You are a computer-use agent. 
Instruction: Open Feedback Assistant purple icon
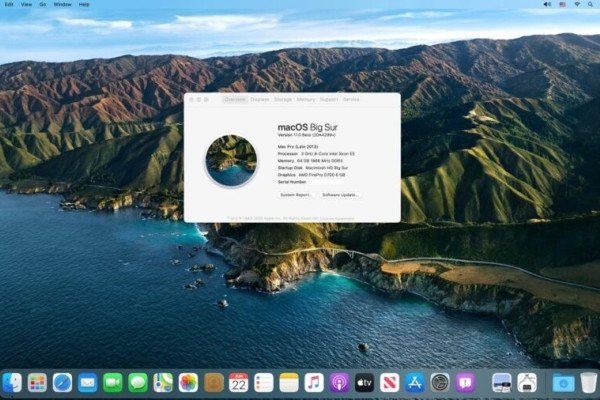point(465,383)
